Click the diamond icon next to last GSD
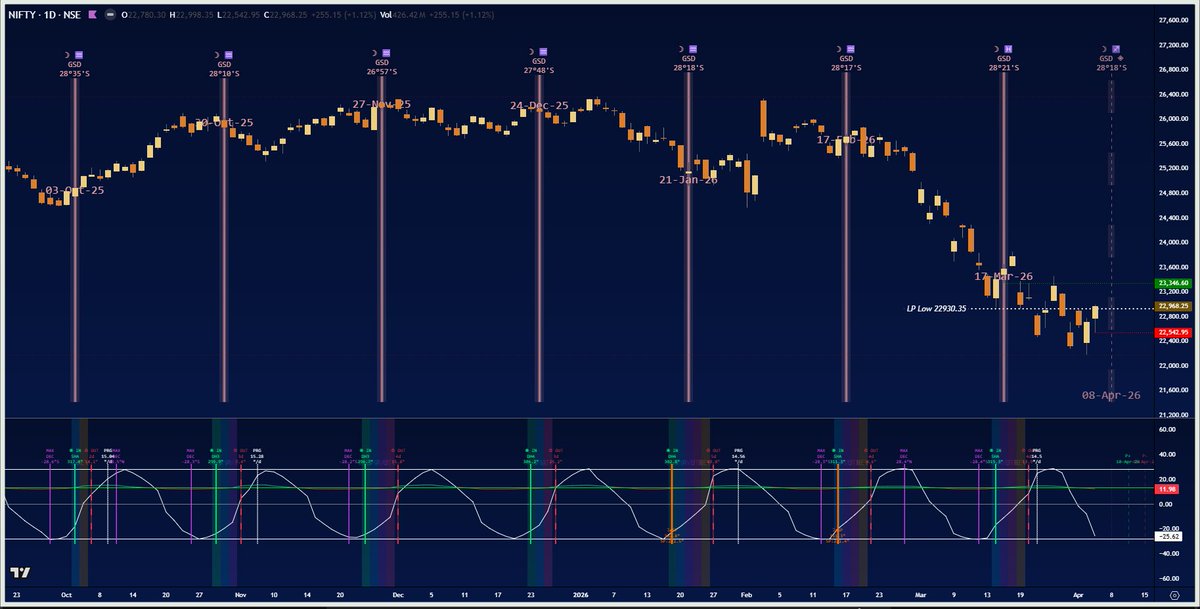The width and height of the screenshot is (1200, 609). 1122,58
